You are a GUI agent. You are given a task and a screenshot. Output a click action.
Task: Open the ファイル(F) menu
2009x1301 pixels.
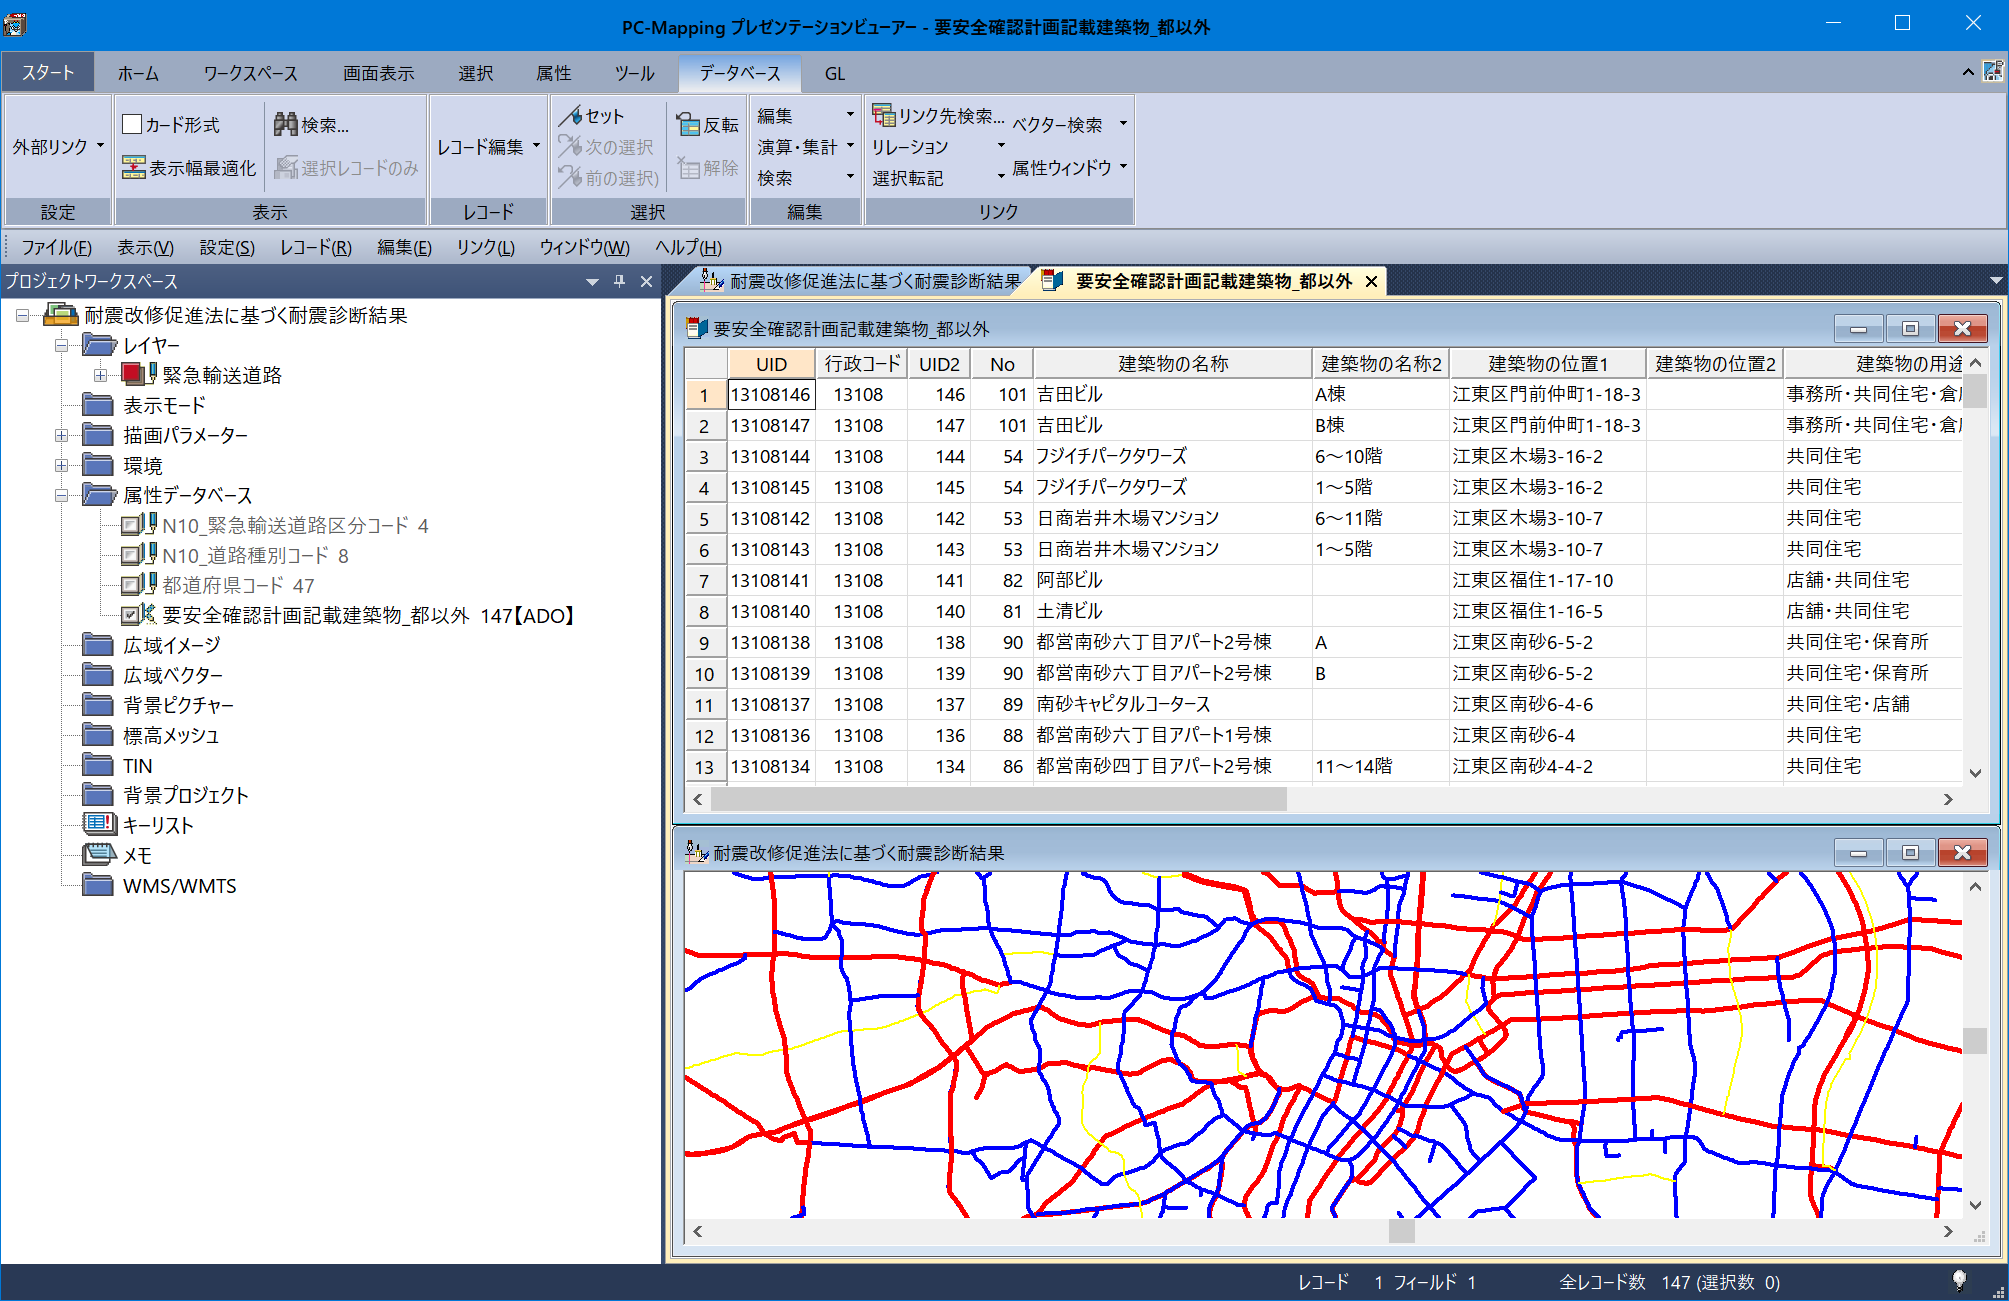tap(56, 247)
